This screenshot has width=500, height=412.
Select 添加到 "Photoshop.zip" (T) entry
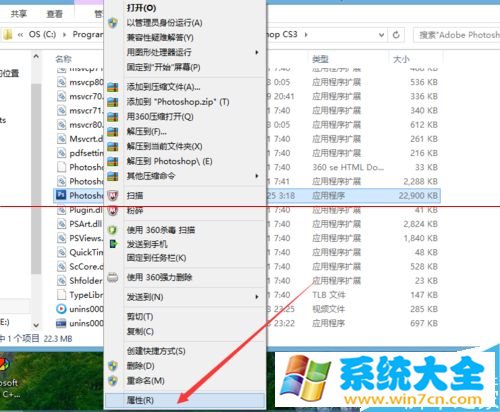click(x=178, y=102)
